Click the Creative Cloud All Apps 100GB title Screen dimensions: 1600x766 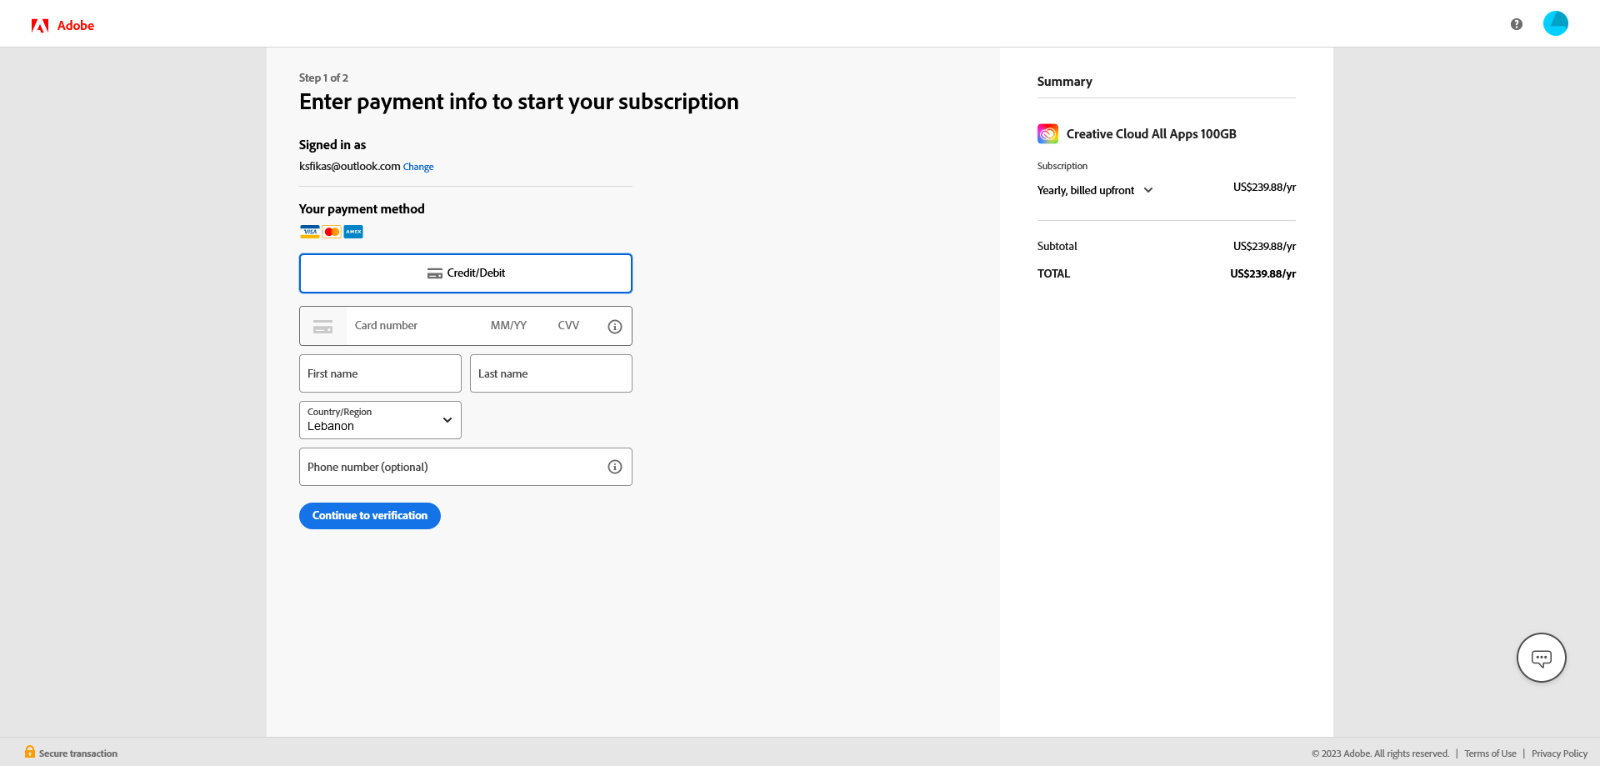(1151, 134)
